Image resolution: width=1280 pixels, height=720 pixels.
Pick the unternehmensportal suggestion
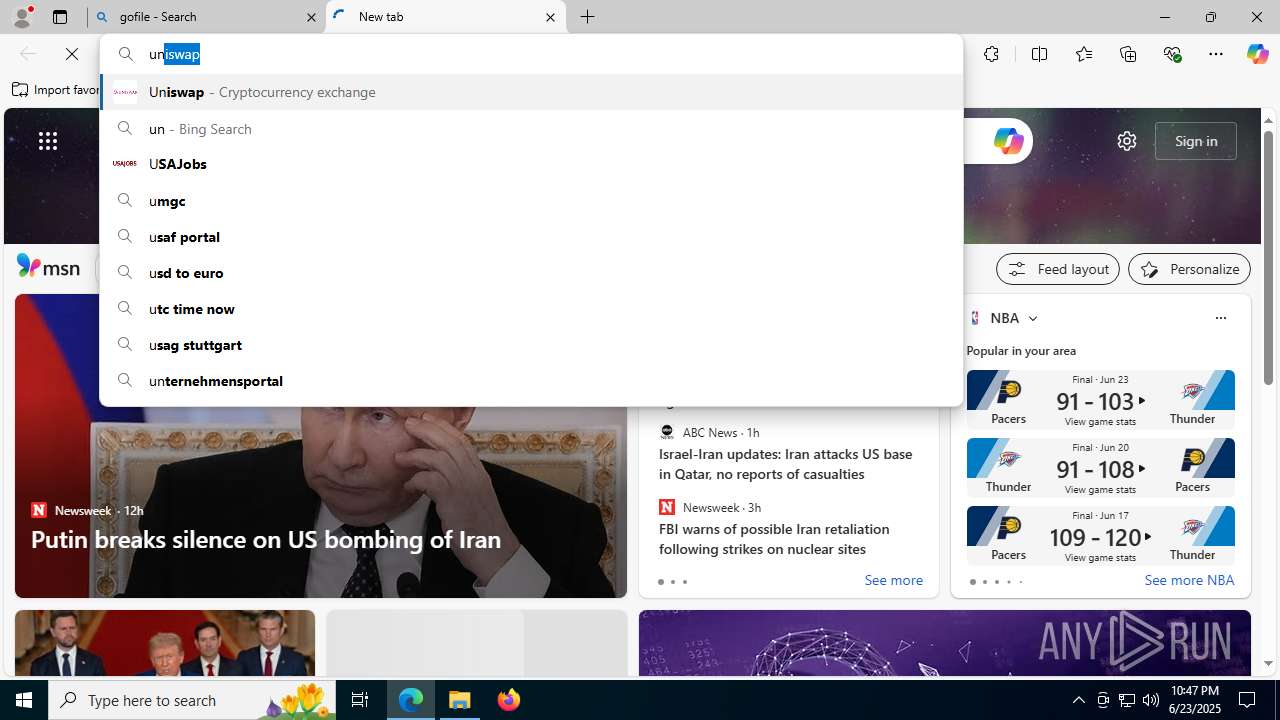pos(531,380)
